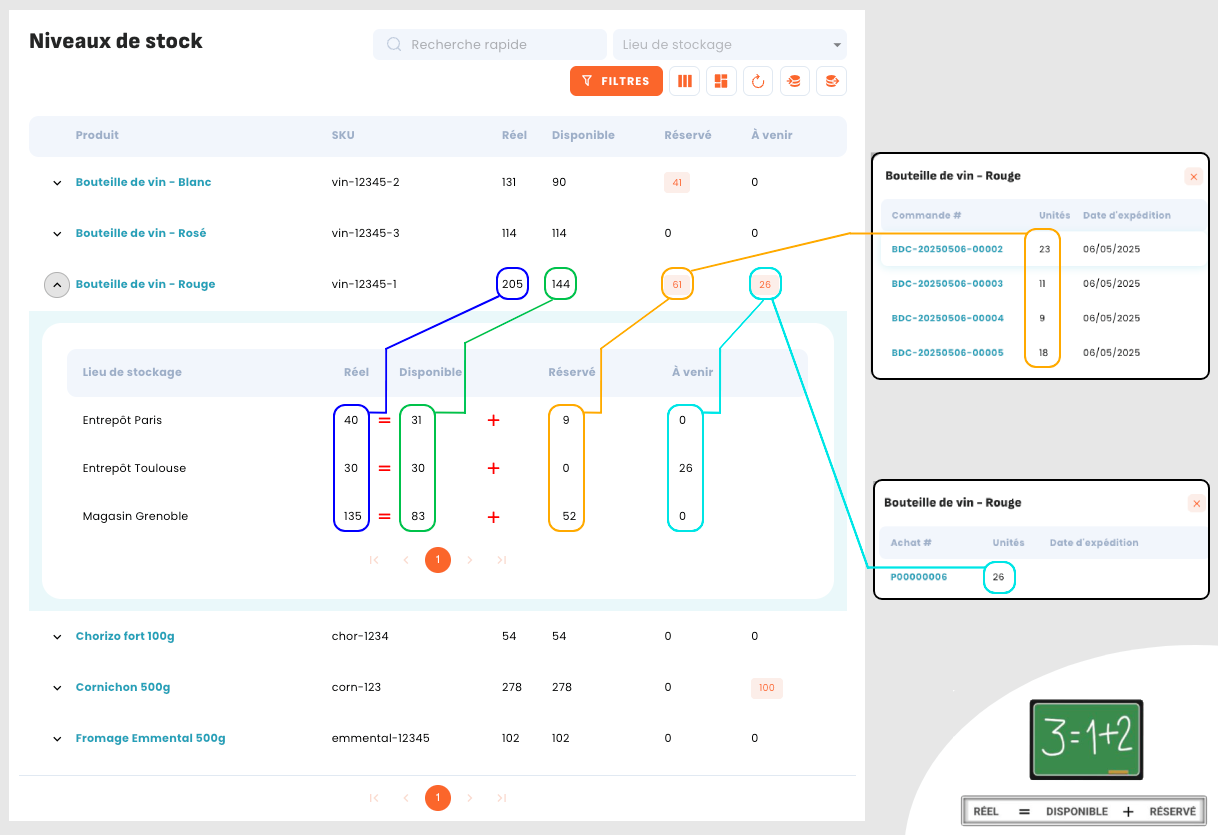The width and height of the screenshot is (1218, 835).
Task: Open the Bouteille de vin - Blanc product link
Action: click(x=143, y=182)
